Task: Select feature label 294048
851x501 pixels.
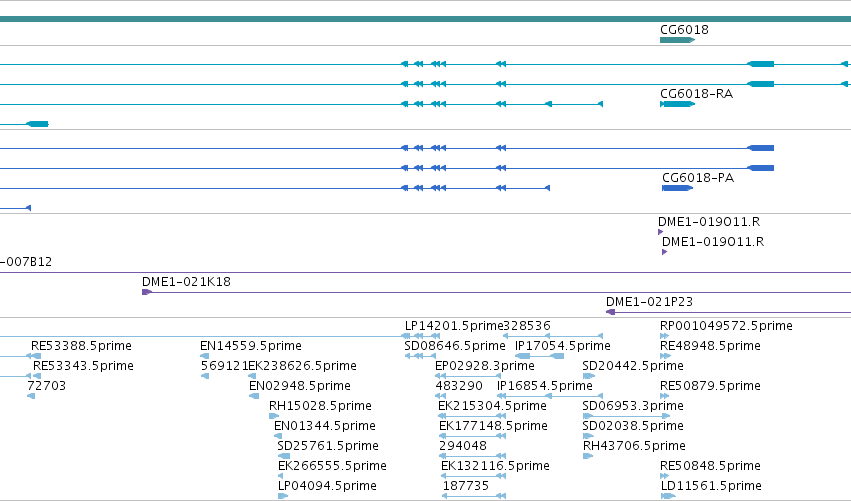Action: pyautogui.click(x=463, y=446)
